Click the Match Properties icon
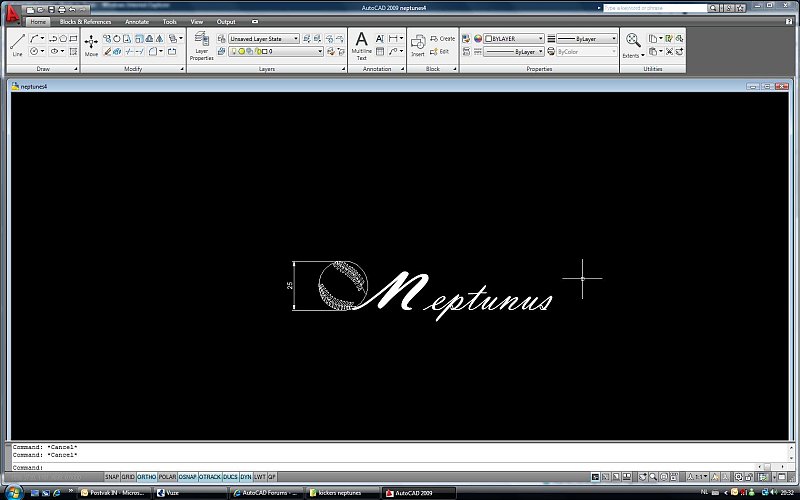The image size is (800, 500). (466, 38)
